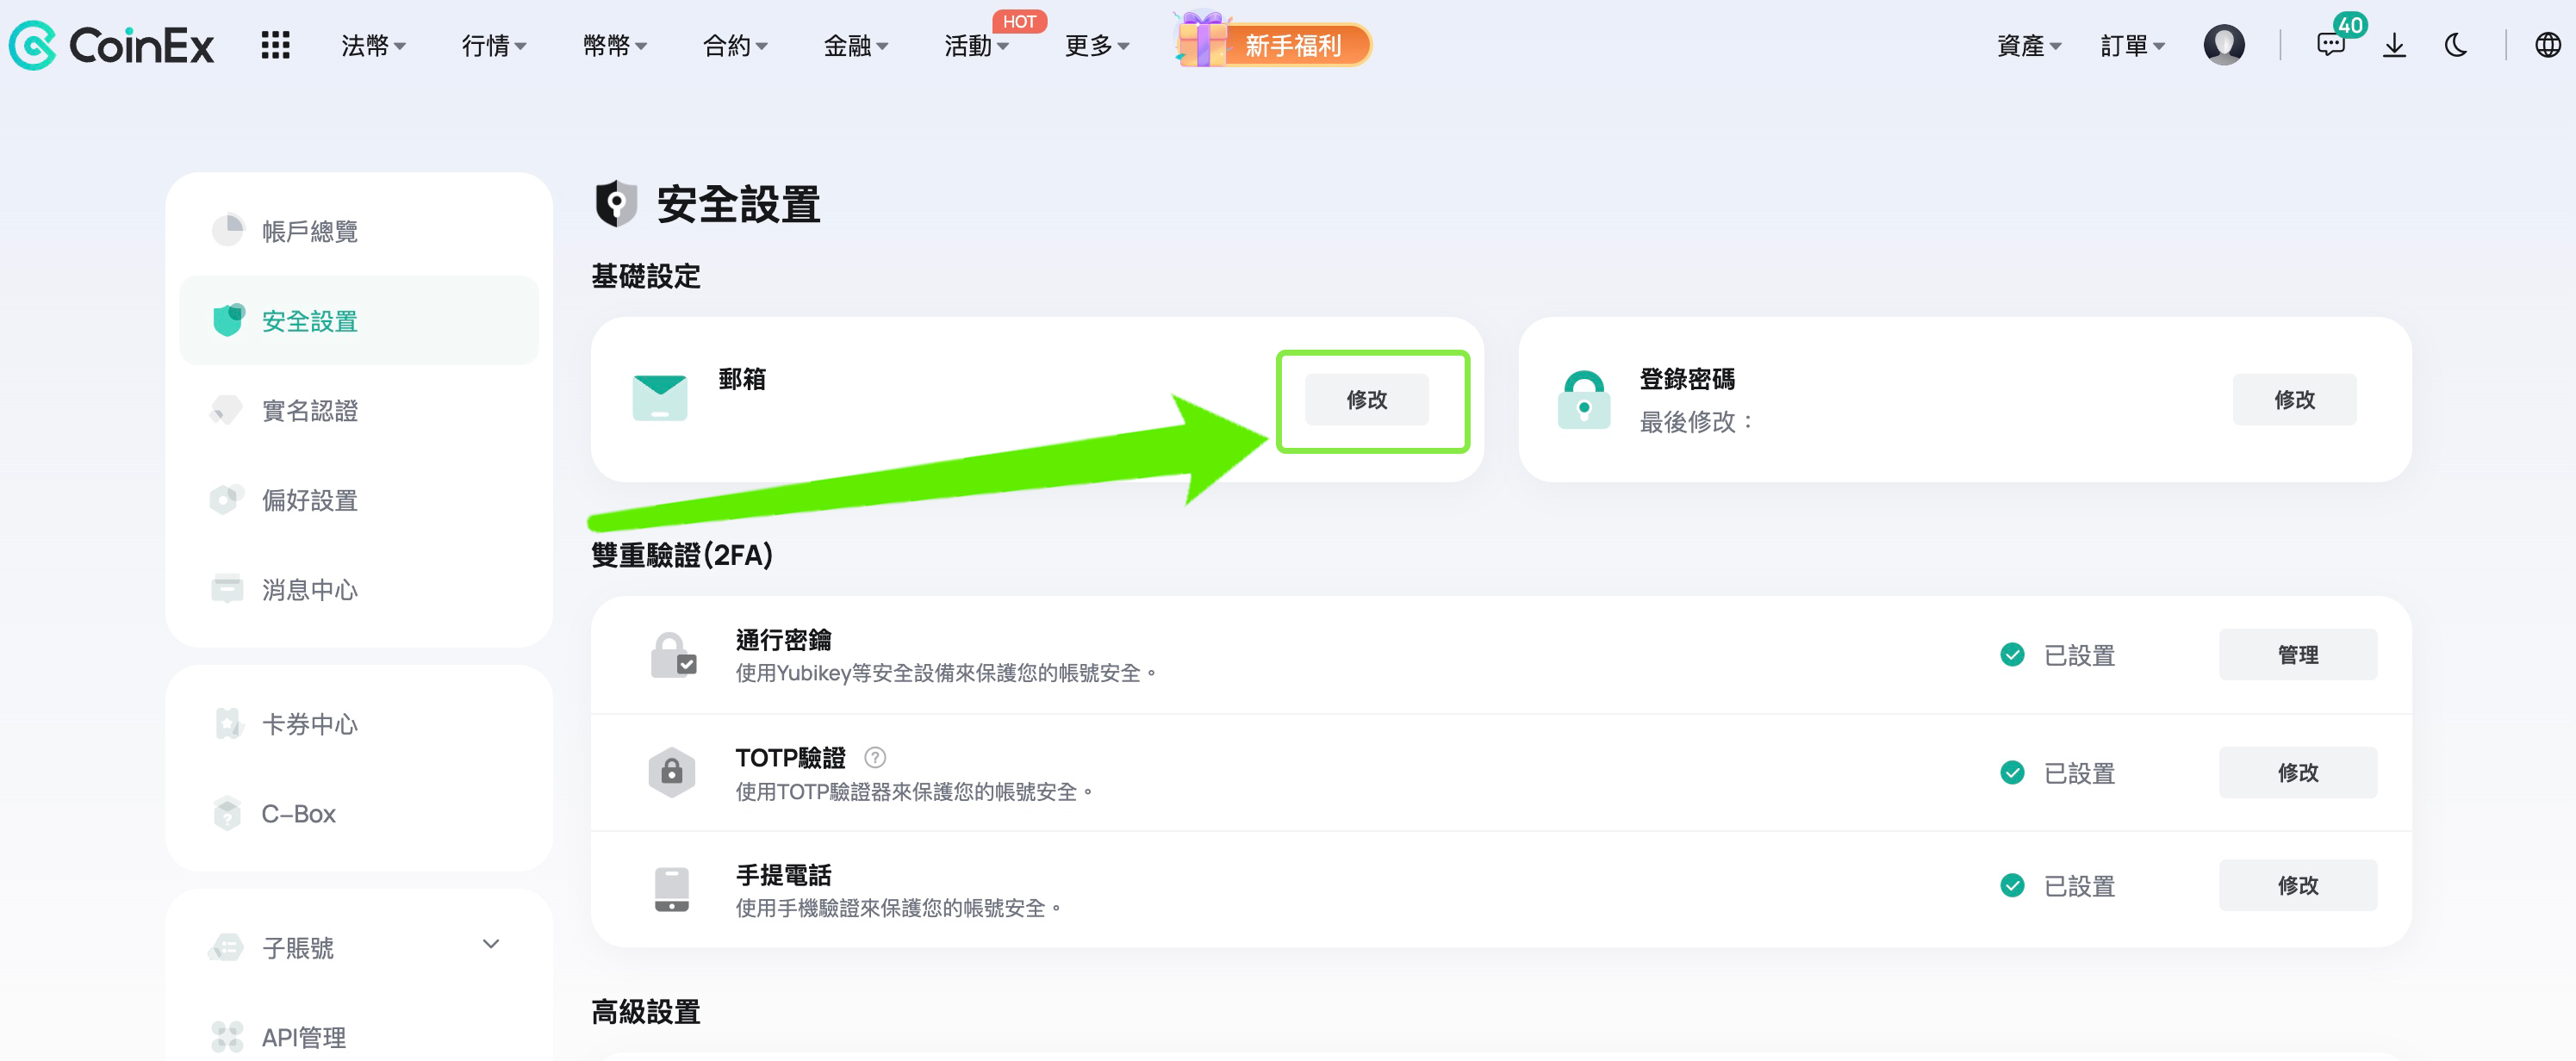Expand the 活動 HOT dropdown menu
Viewport: 2576px width, 1061px height.
tap(977, 46)
